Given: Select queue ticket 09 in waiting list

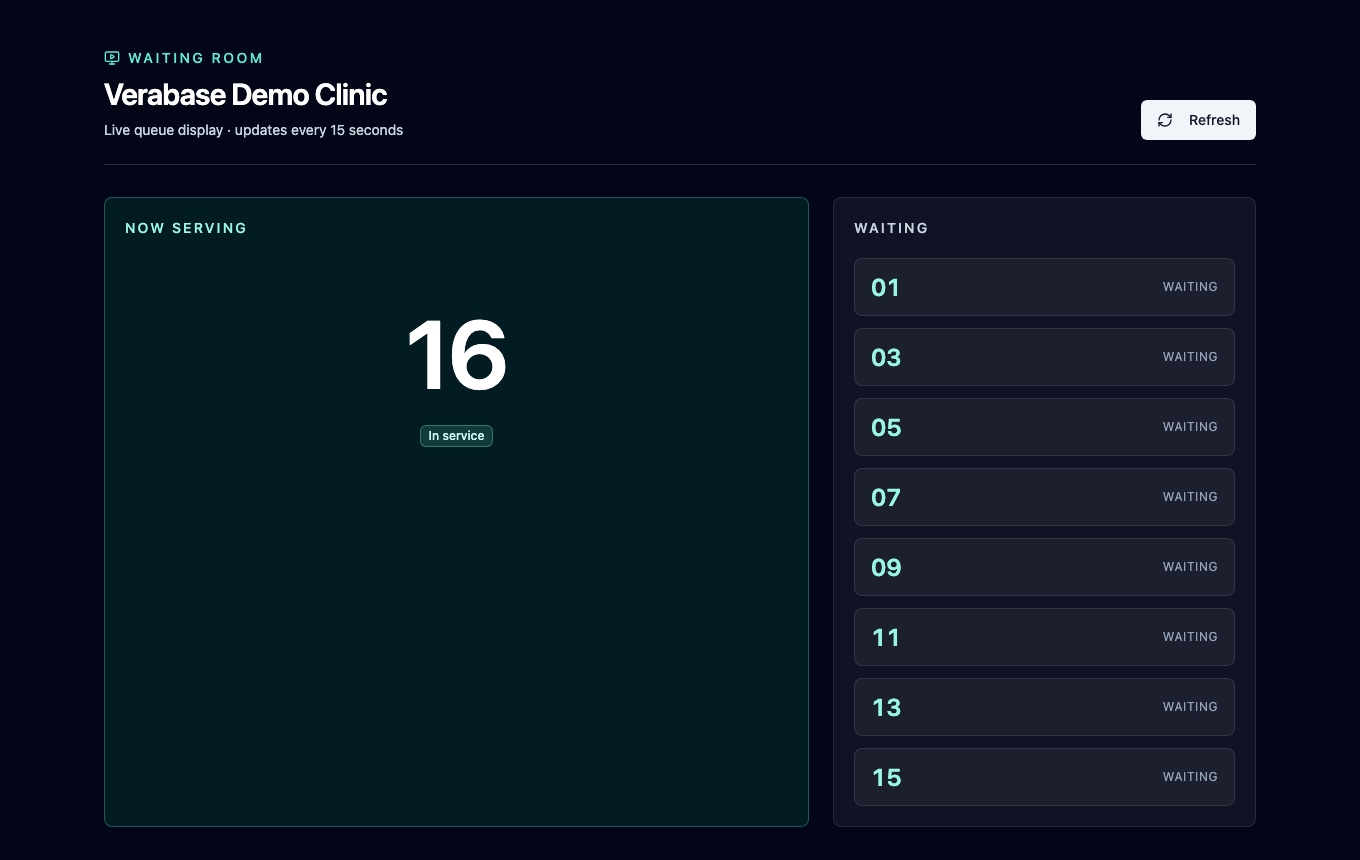Looking at the screenshot, I should pos(1044,567).
